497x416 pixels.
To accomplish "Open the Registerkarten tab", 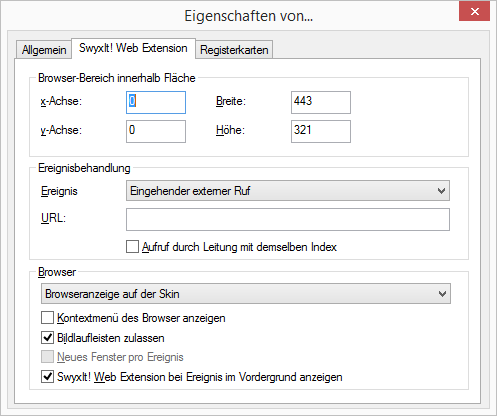I will (234, 50).
